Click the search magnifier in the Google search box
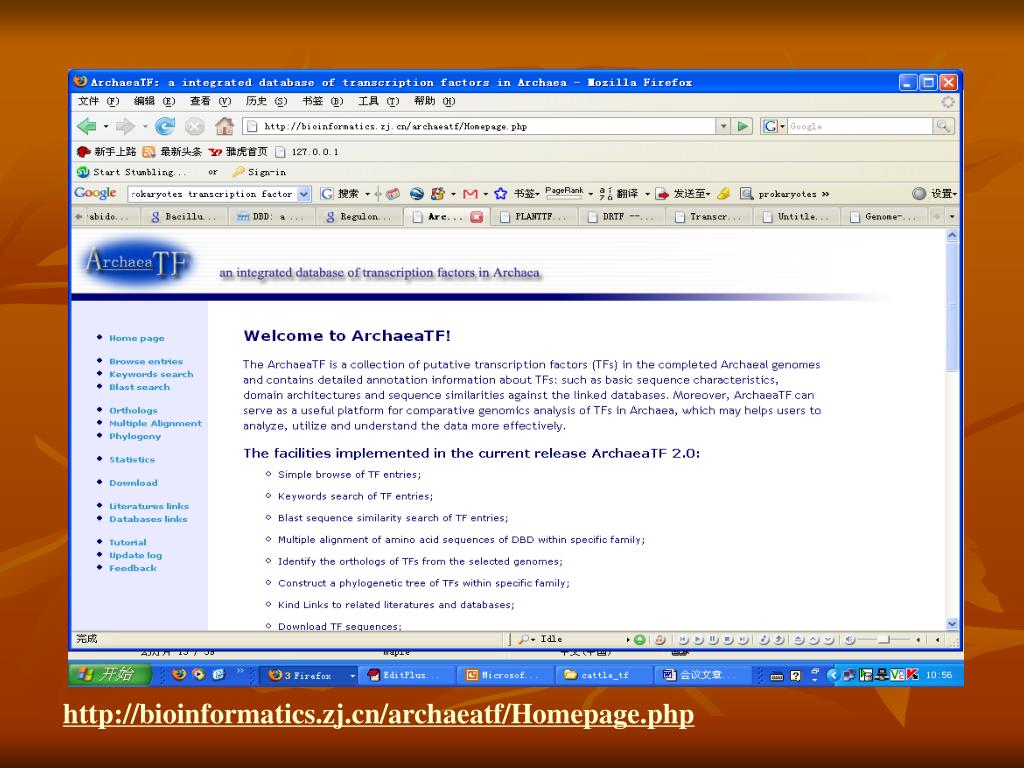 943,126
